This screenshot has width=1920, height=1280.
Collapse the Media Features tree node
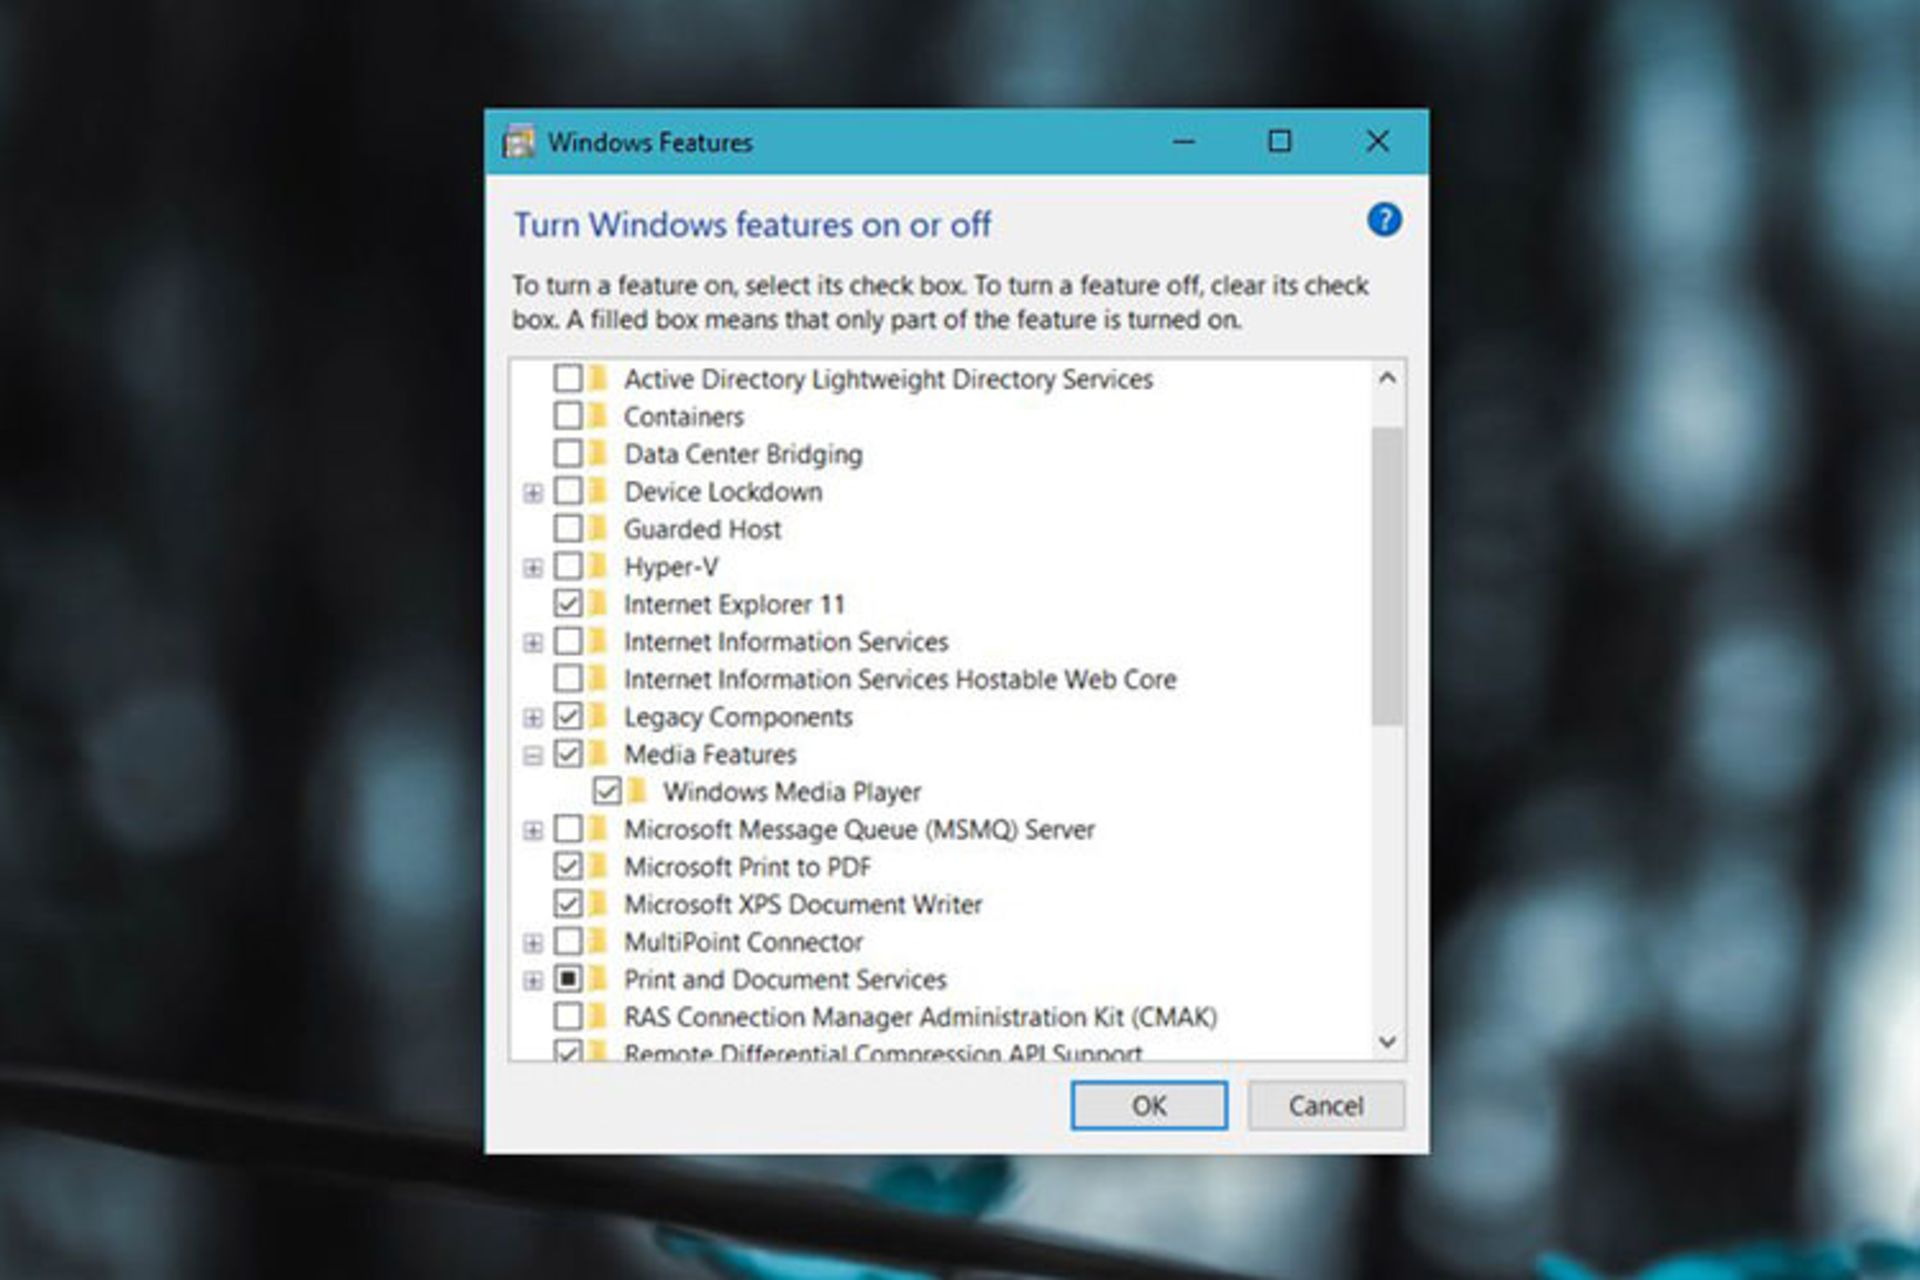pyautogui.click(x=533, y=754)
